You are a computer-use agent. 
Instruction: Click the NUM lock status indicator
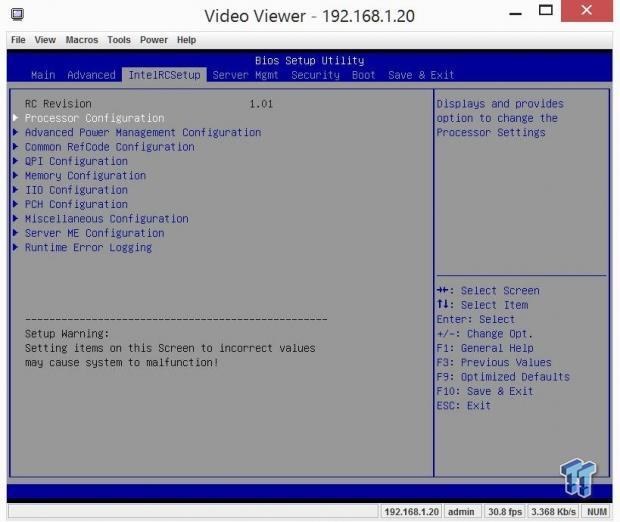[596, 512]
